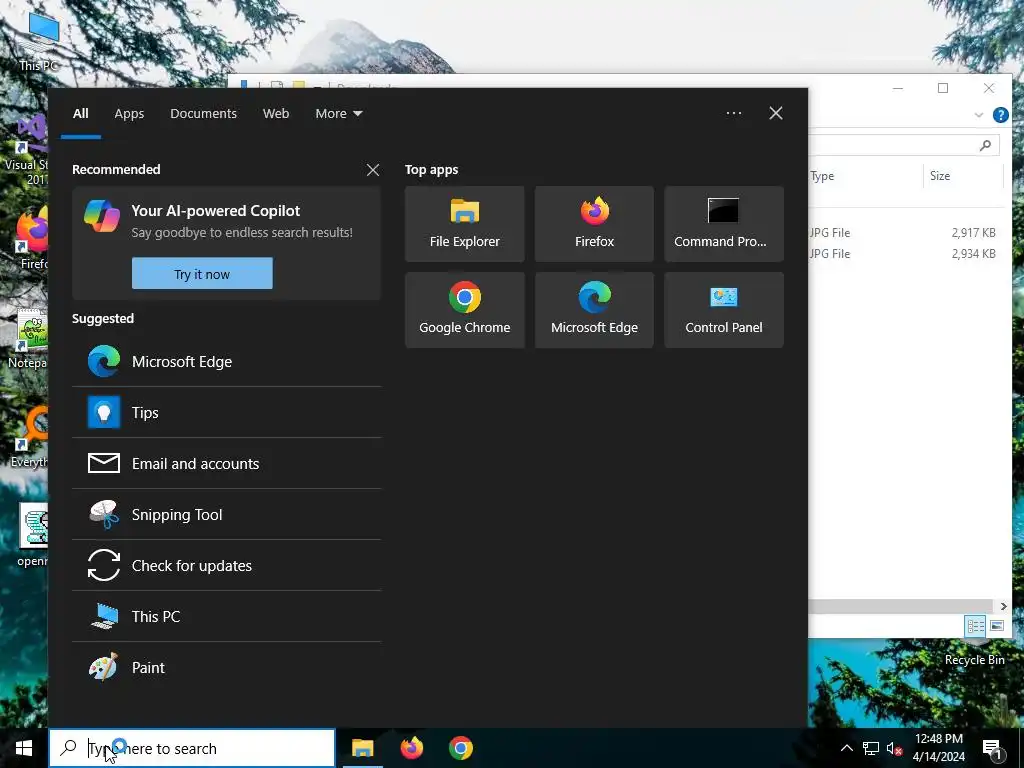Screen dimensions: 1024x768
Task: Click File Explorer help question mark icon
Action: [1000, 115]
